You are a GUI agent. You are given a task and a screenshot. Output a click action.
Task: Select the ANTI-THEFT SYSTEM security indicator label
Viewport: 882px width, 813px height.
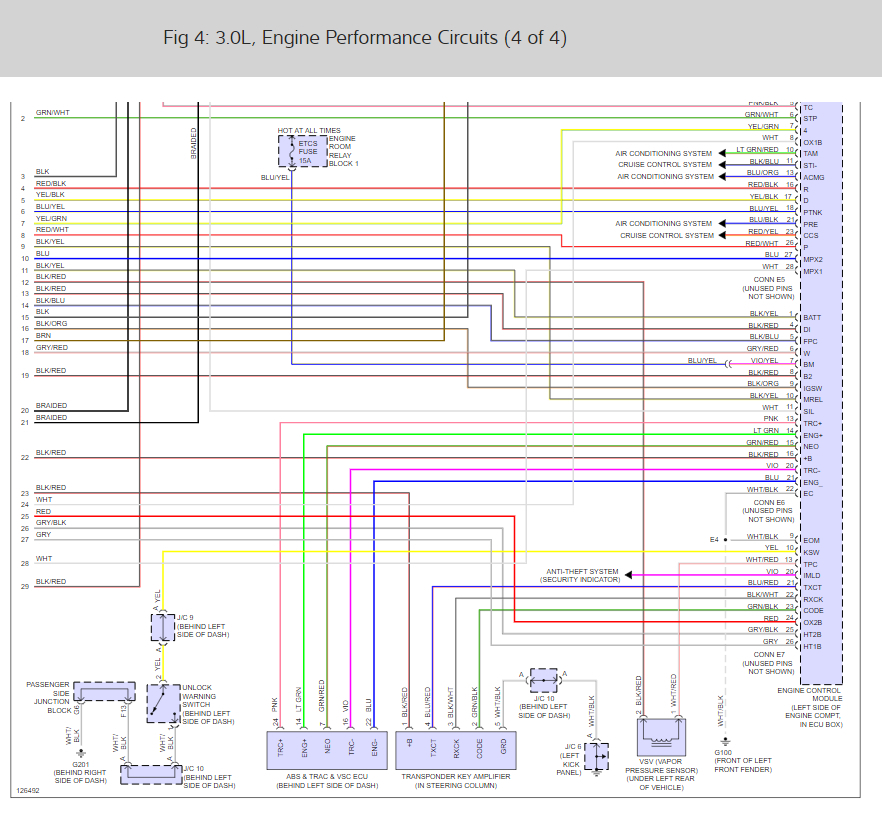click(580, 575)
